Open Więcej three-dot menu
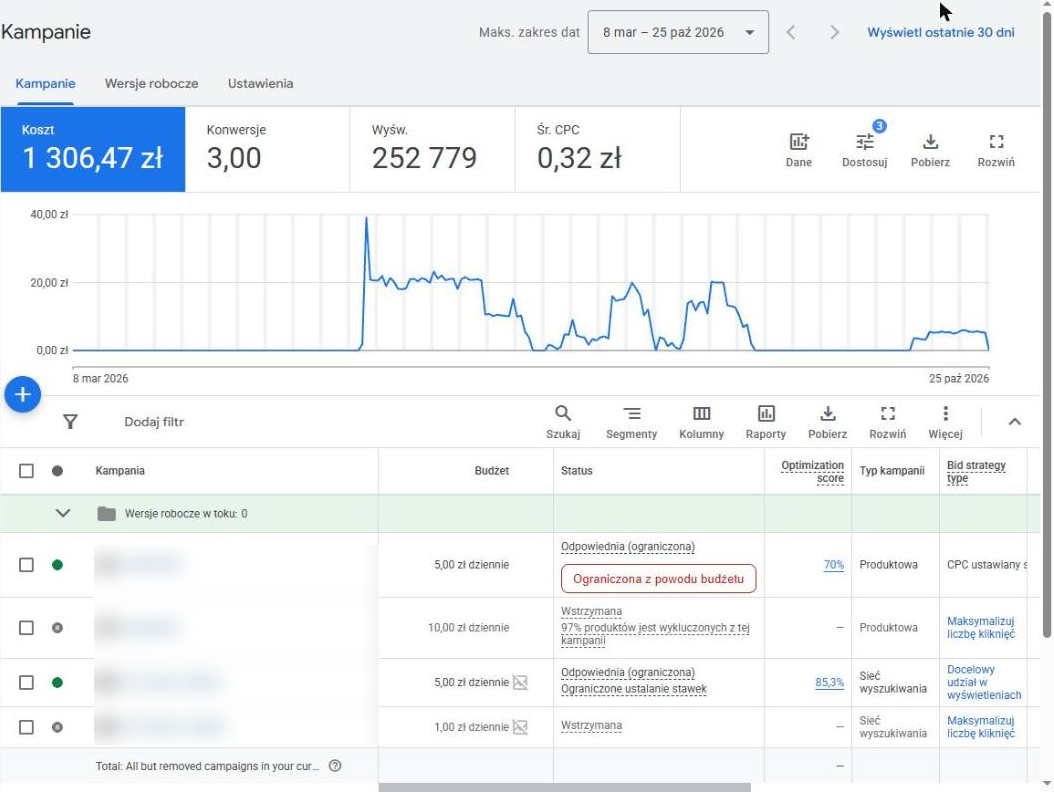Viewport: 1054px width, 792px height. pyautogui.click(x=945, y=422)
